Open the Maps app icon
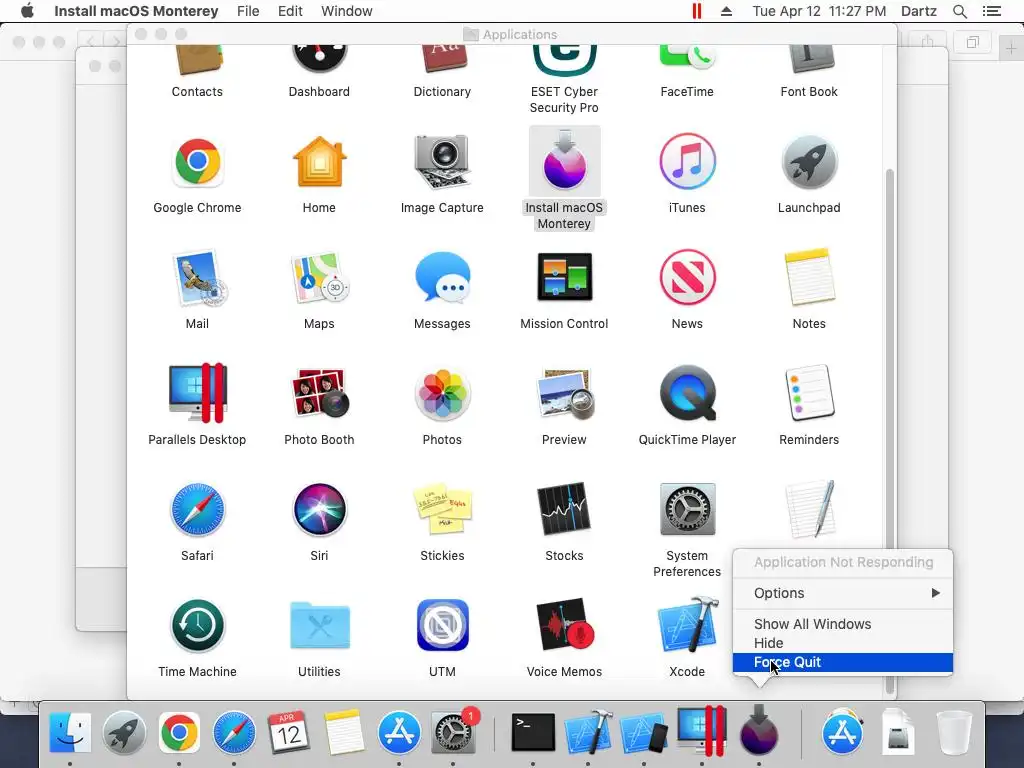The width and height of the screenshot is (1024, 768). (319, 278)
